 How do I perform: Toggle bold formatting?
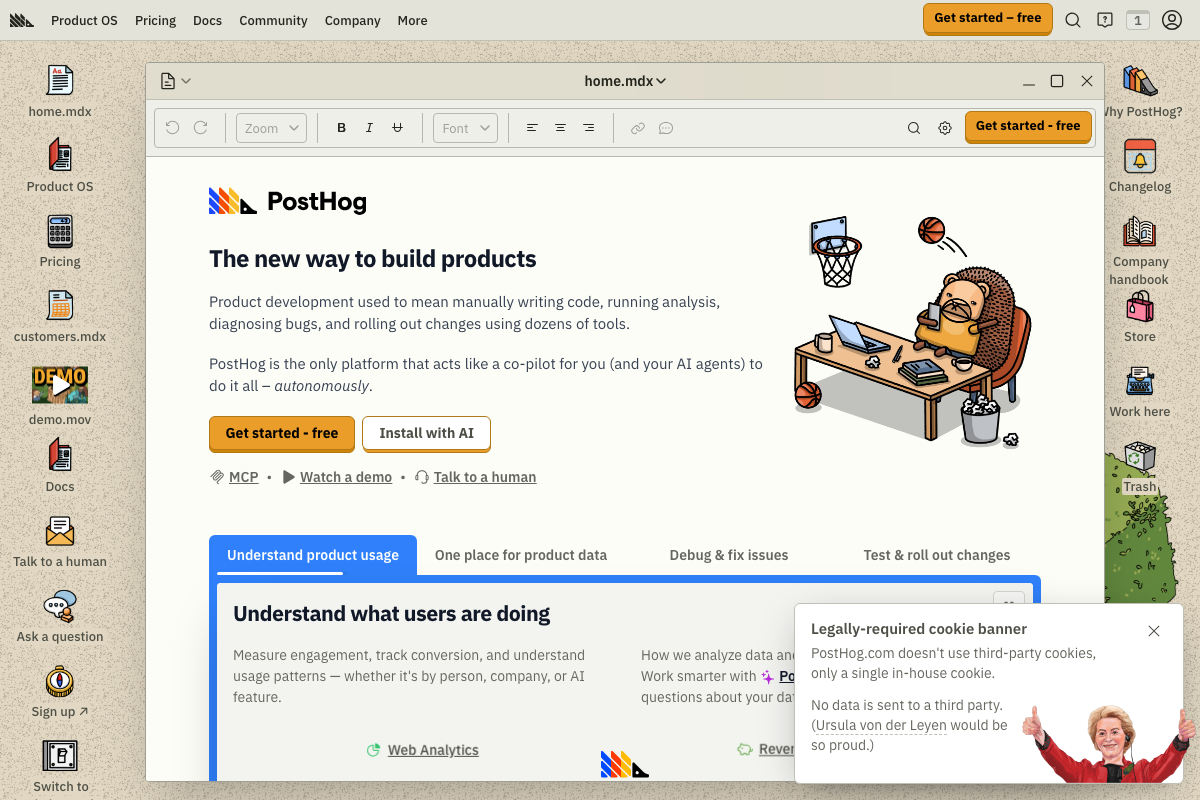[x=341, y=128]
